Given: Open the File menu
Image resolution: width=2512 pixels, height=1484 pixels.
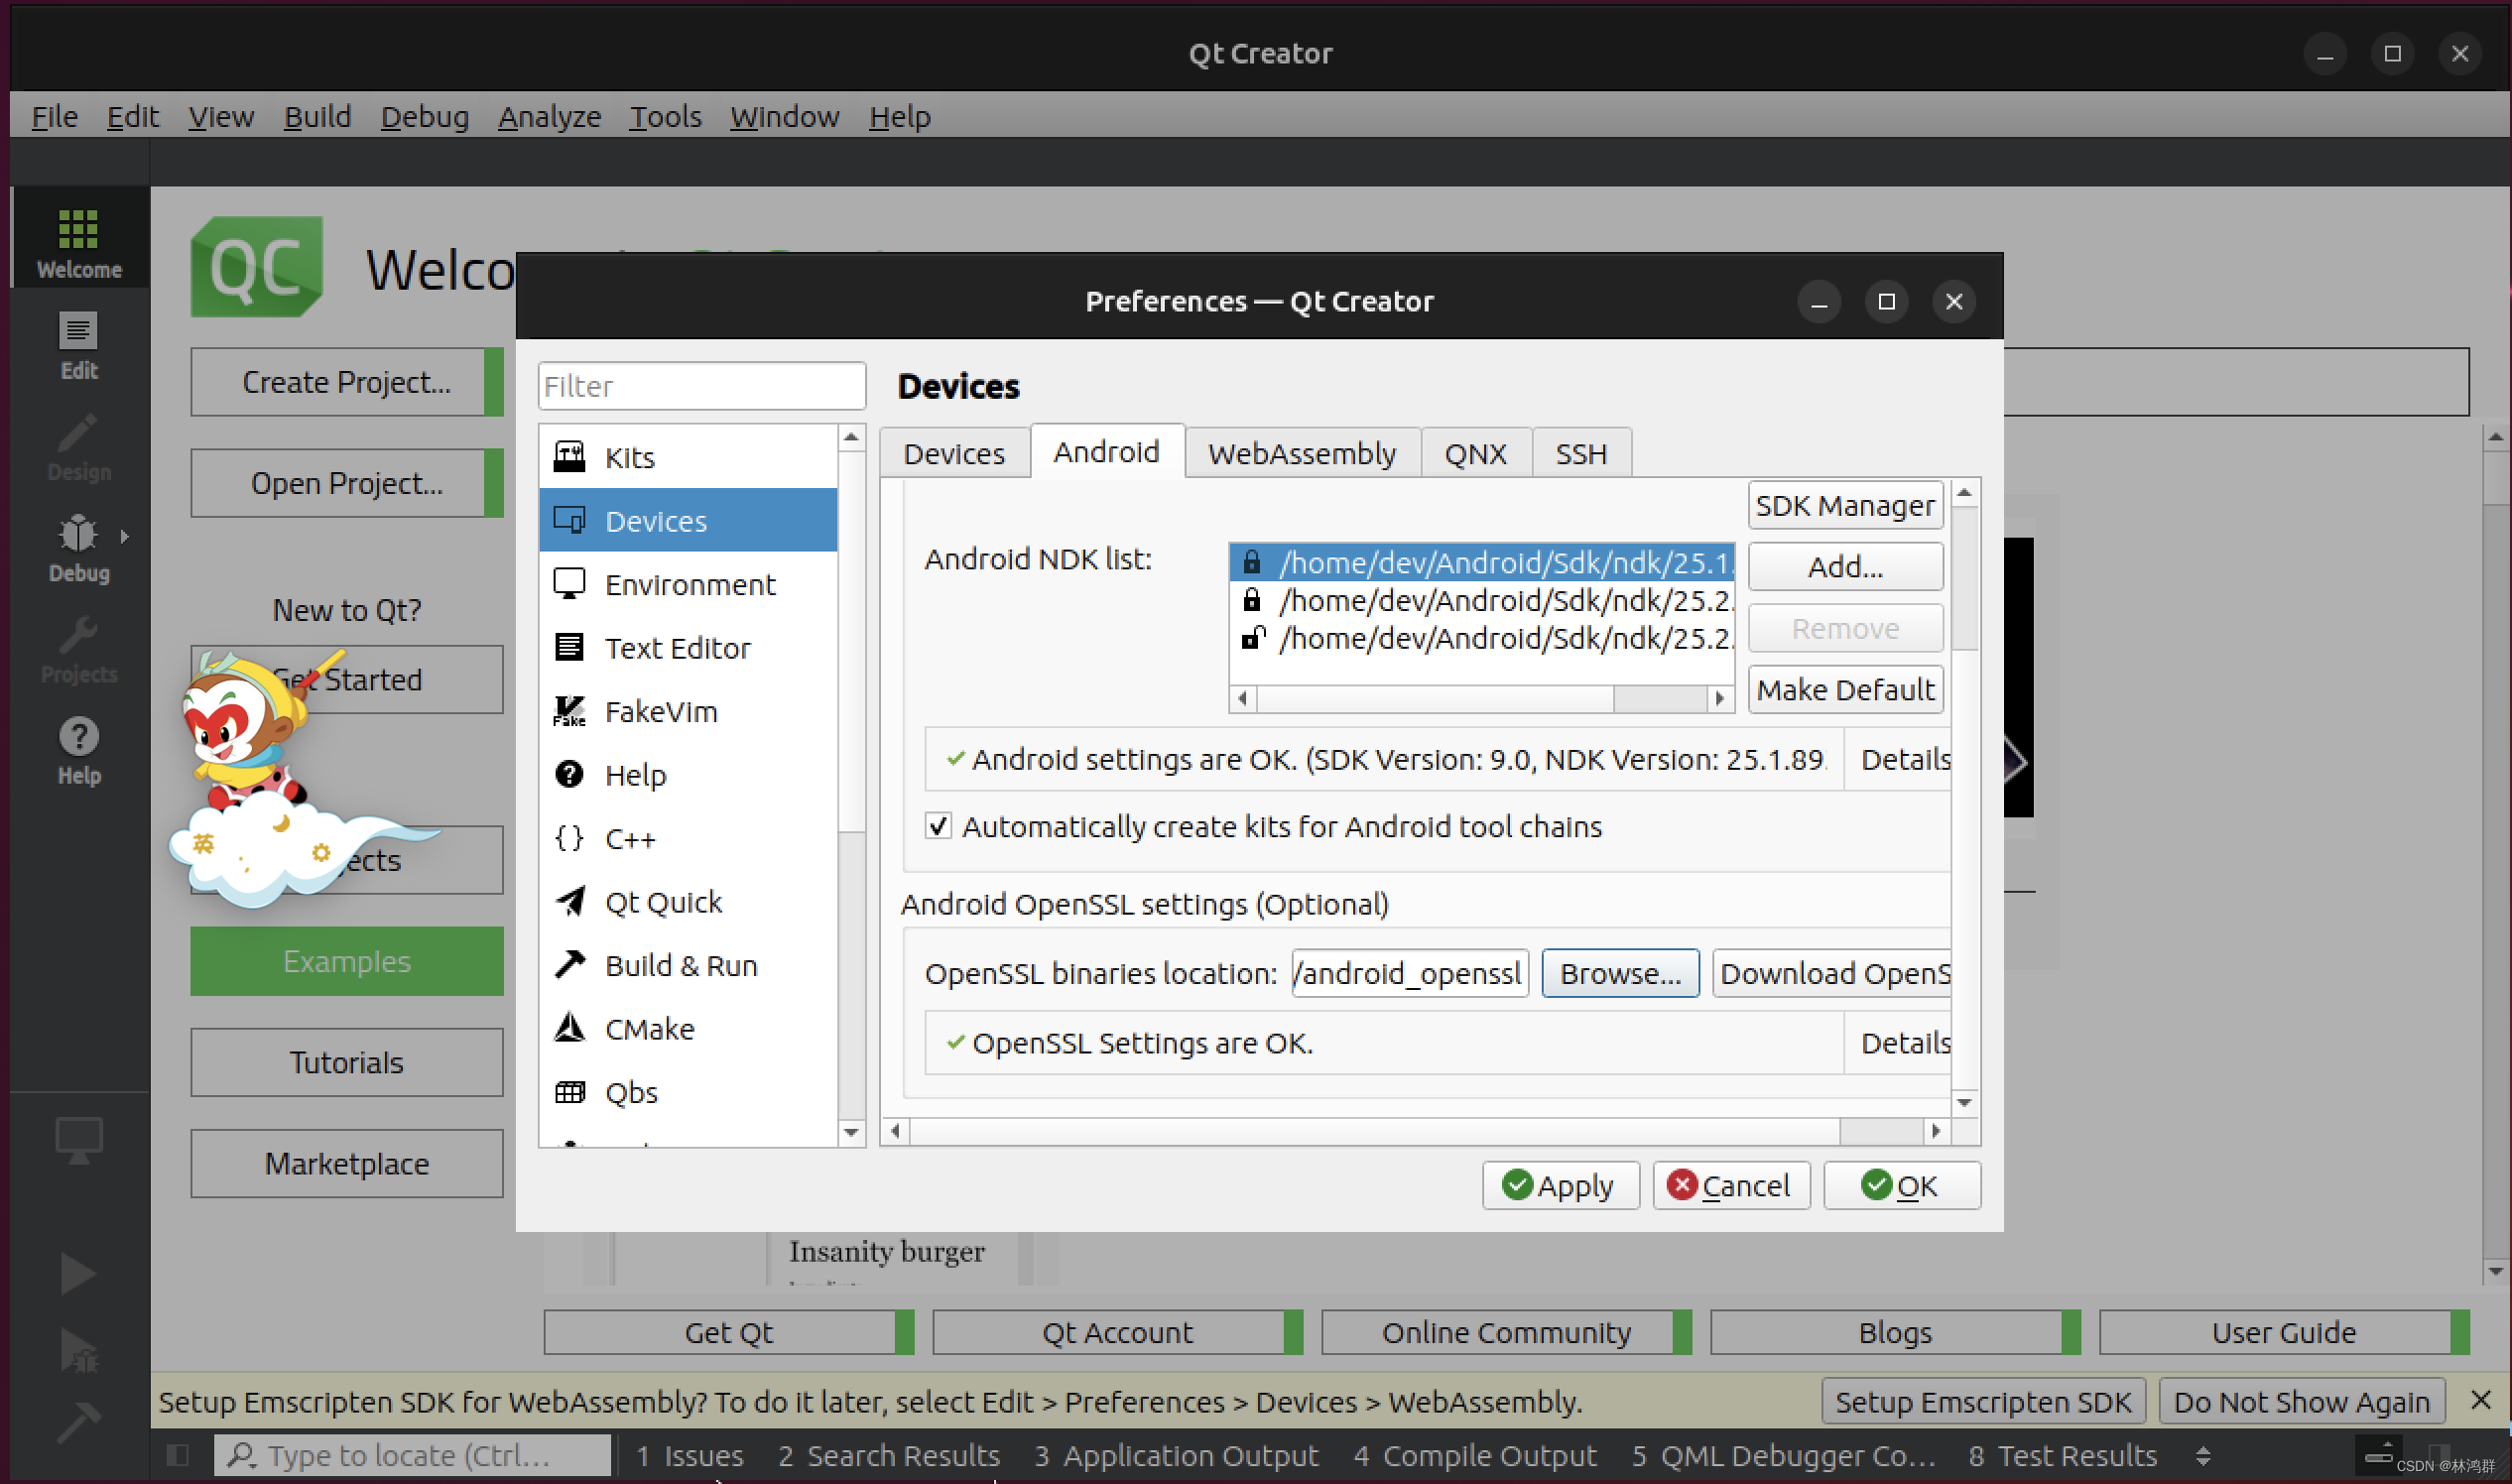Looking at the screenshot, I should [54, 117].
